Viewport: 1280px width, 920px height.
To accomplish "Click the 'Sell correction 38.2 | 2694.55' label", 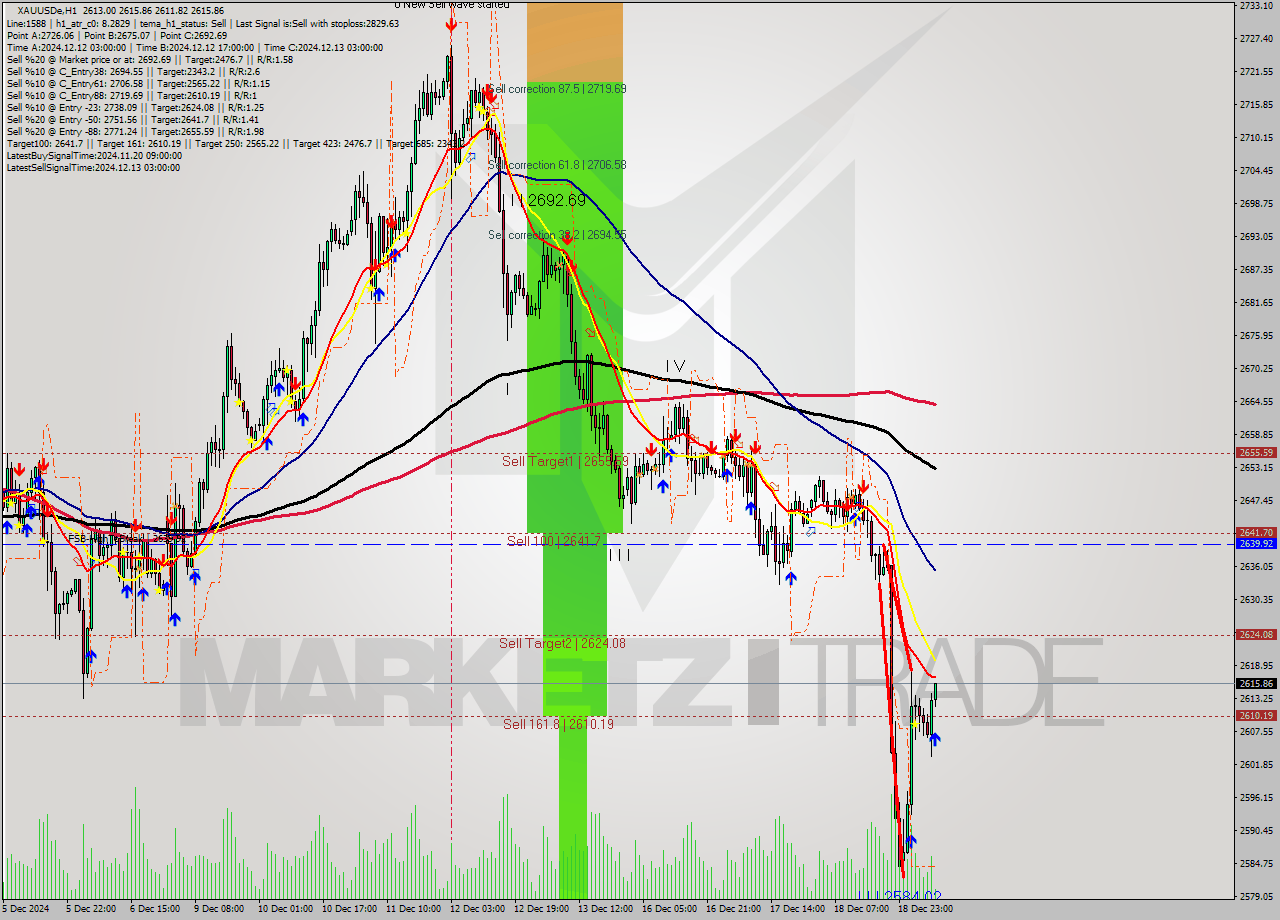I will pos(557,235).
